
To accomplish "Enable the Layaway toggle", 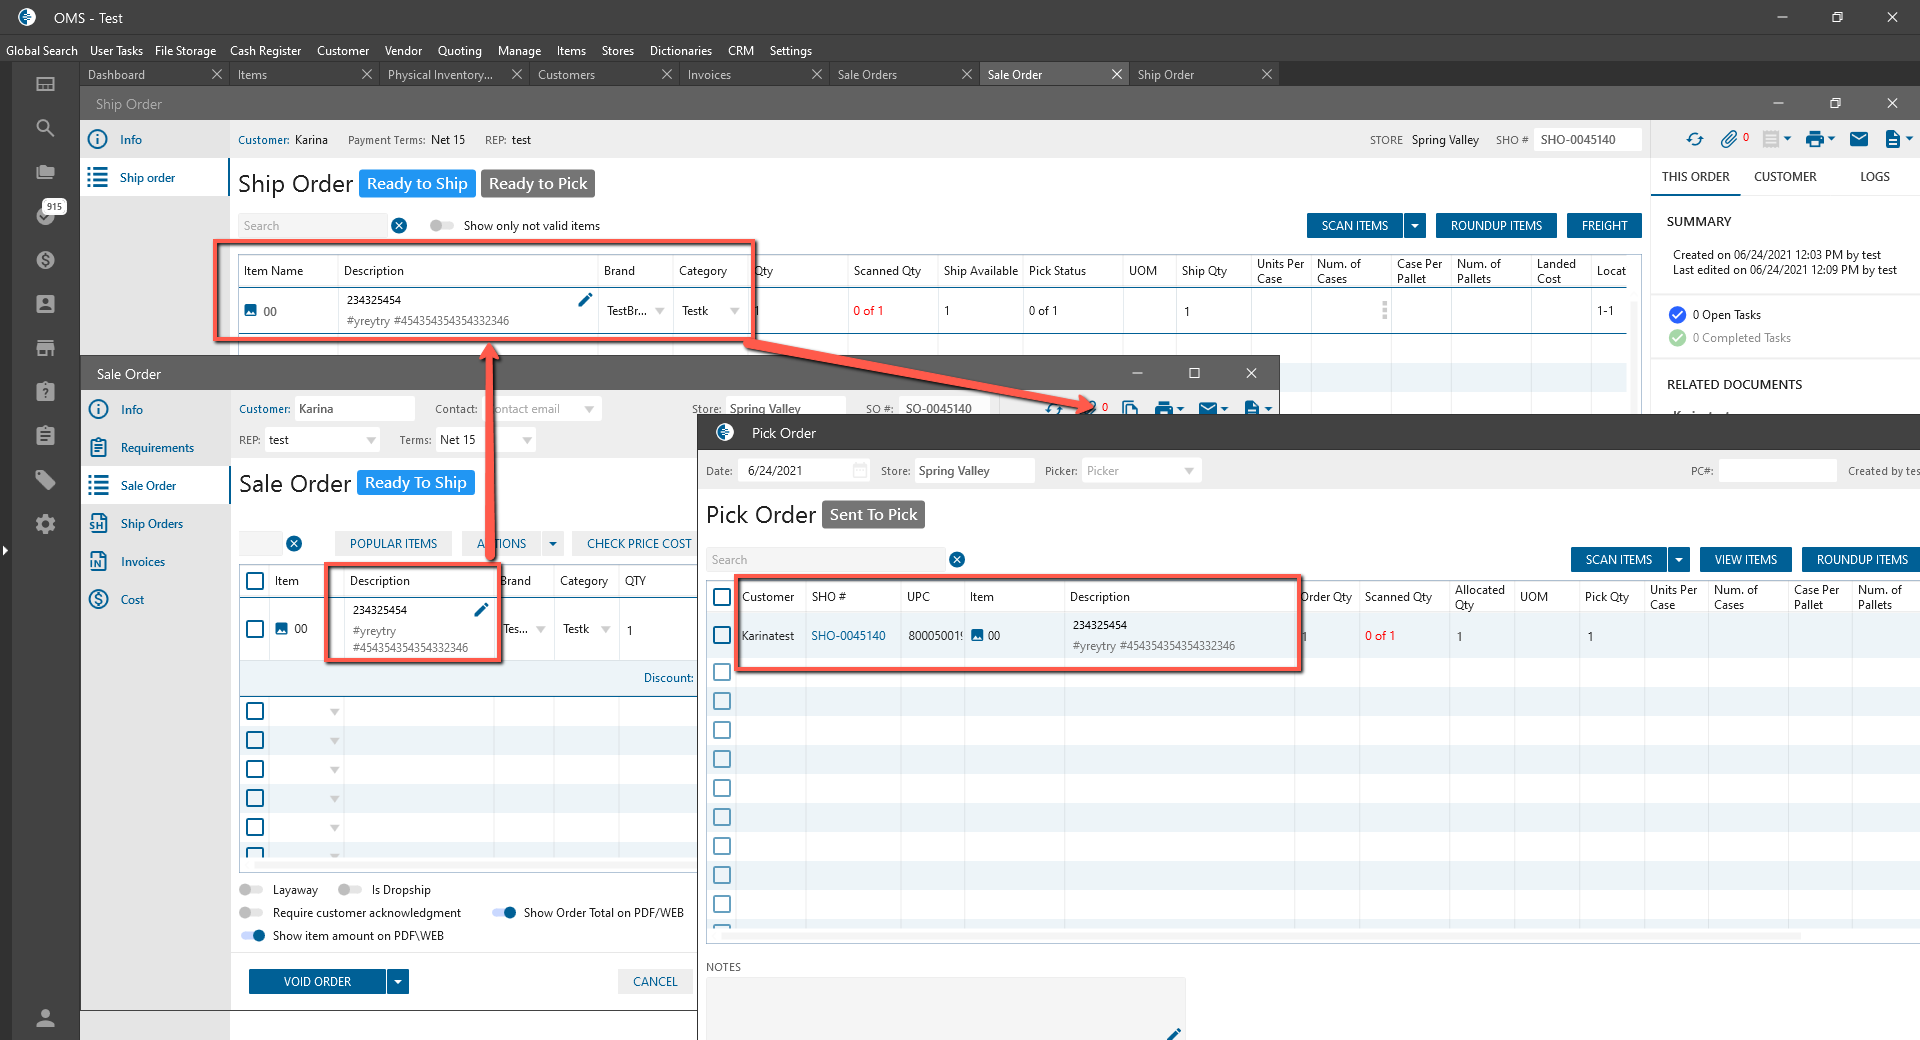I will coord(250,890).
